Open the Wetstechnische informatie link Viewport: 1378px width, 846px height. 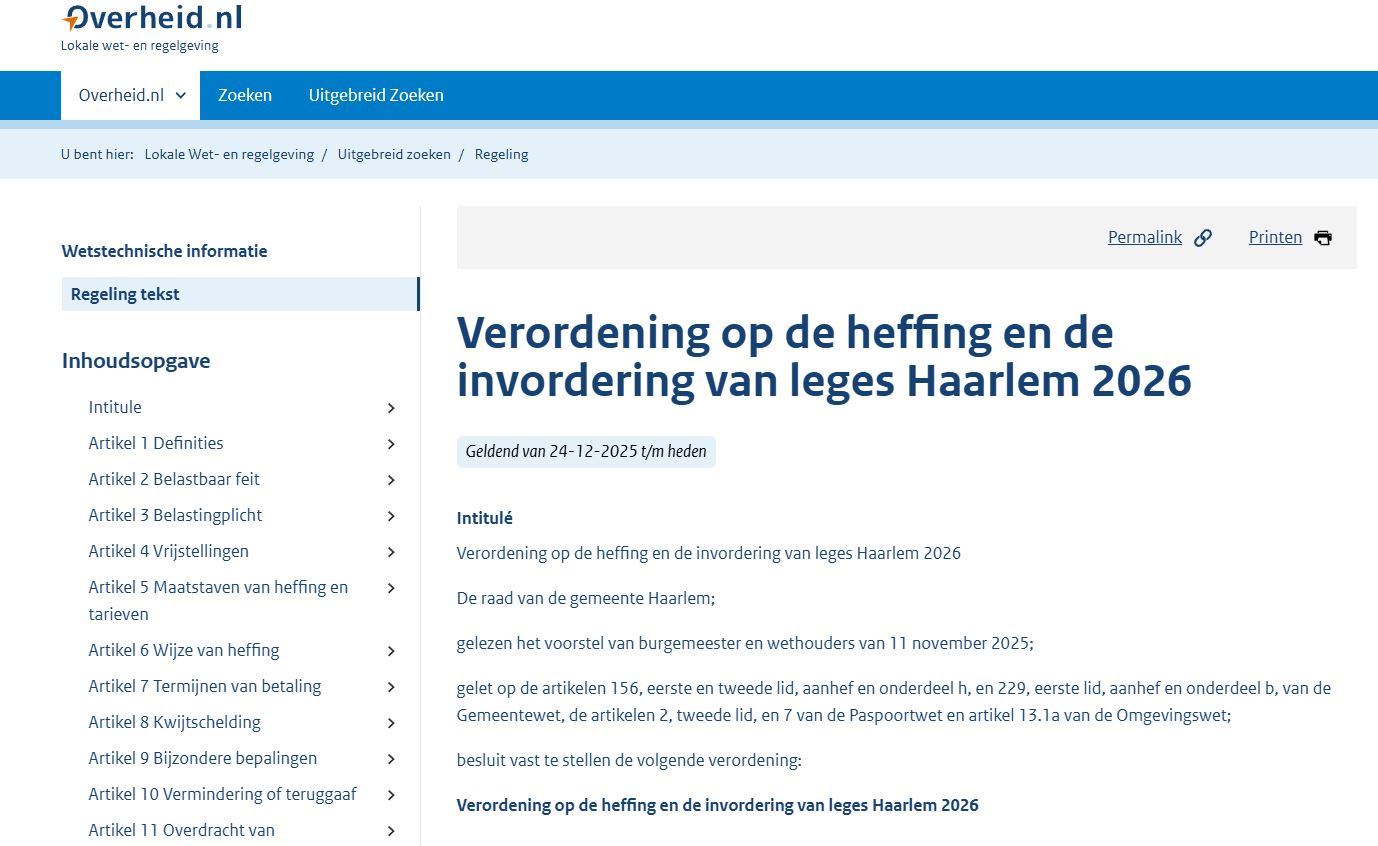click(x=164, y=251)
